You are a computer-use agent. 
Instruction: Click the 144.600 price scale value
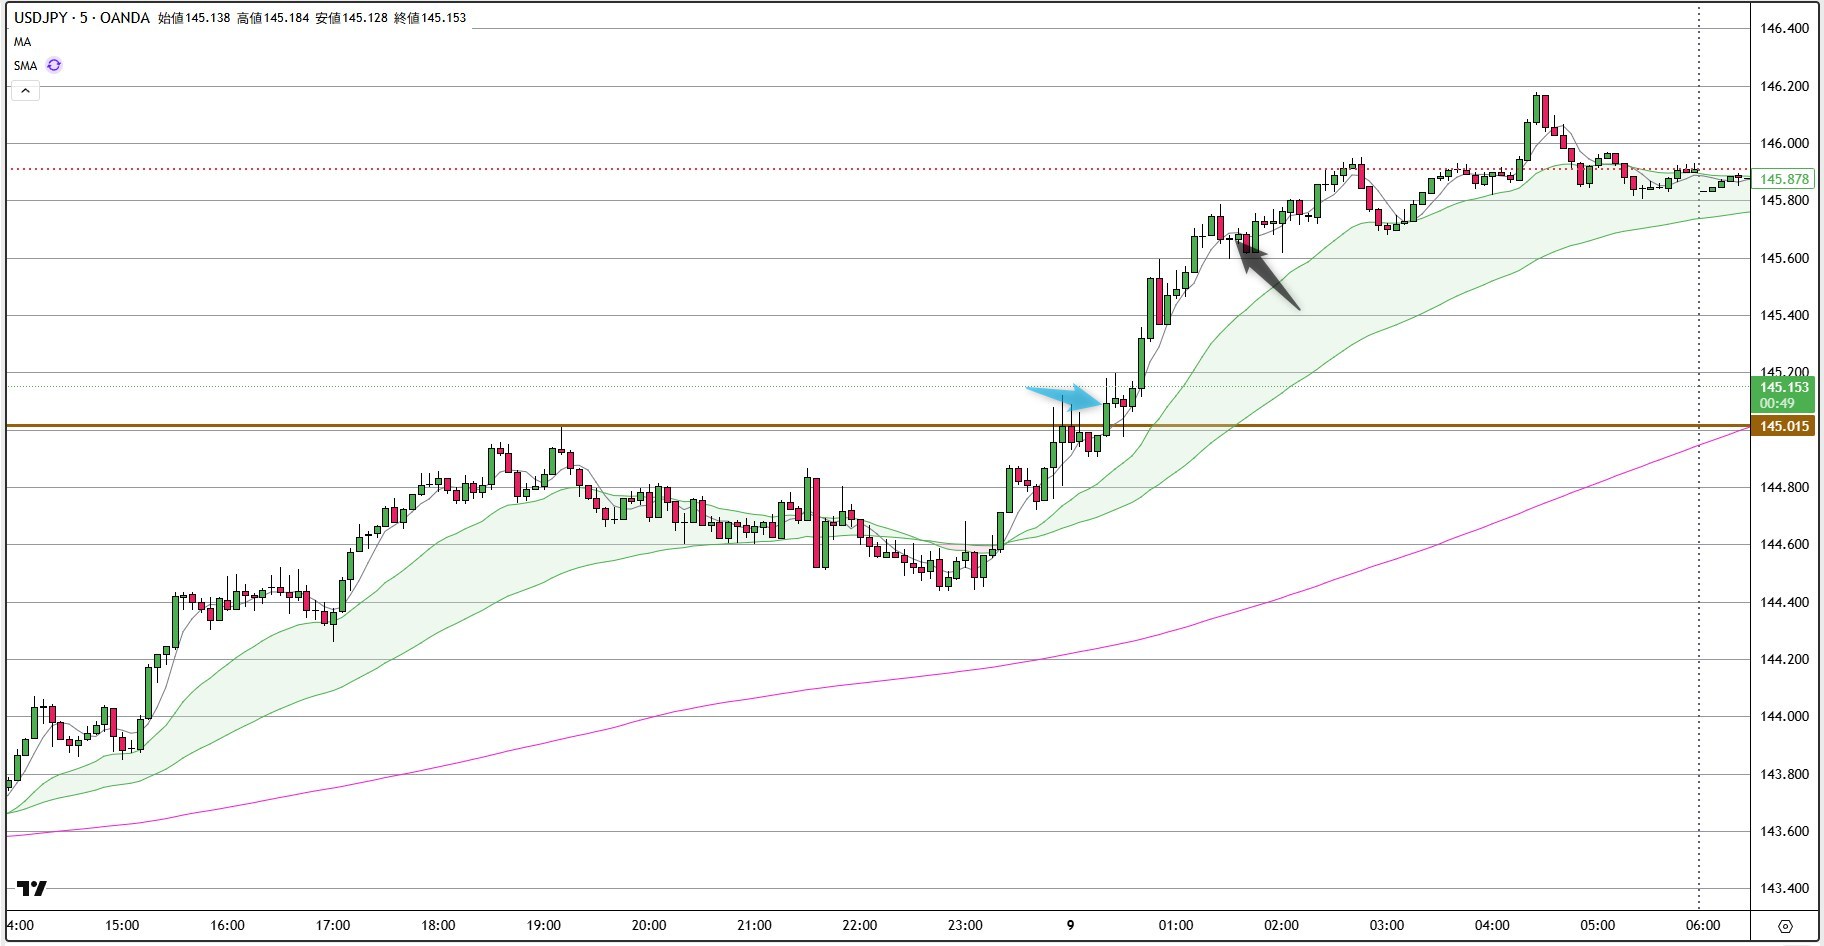[1785, 544]
